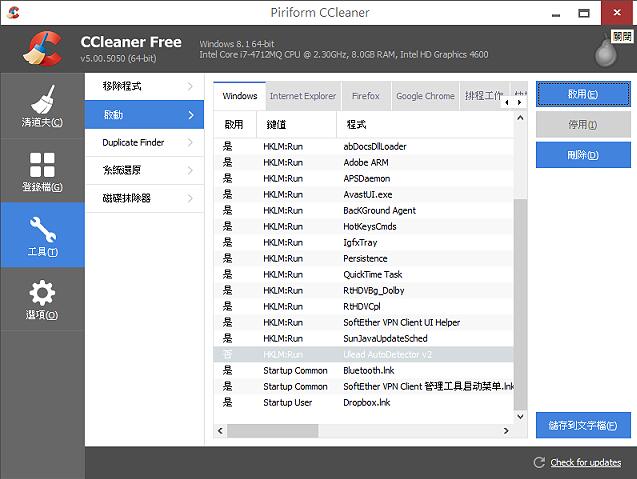Click the refresh icon beside Check for updates

pyautogui.click(x=539, y=462)
